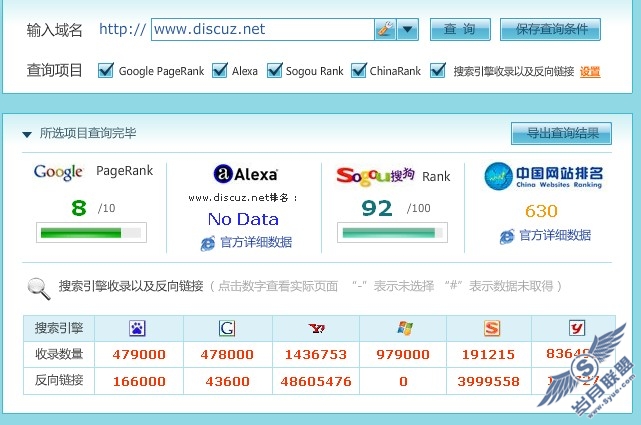Click the Windows Live search engine icon
Viewport: 641px width, 425px height.
tap(404, 328)
